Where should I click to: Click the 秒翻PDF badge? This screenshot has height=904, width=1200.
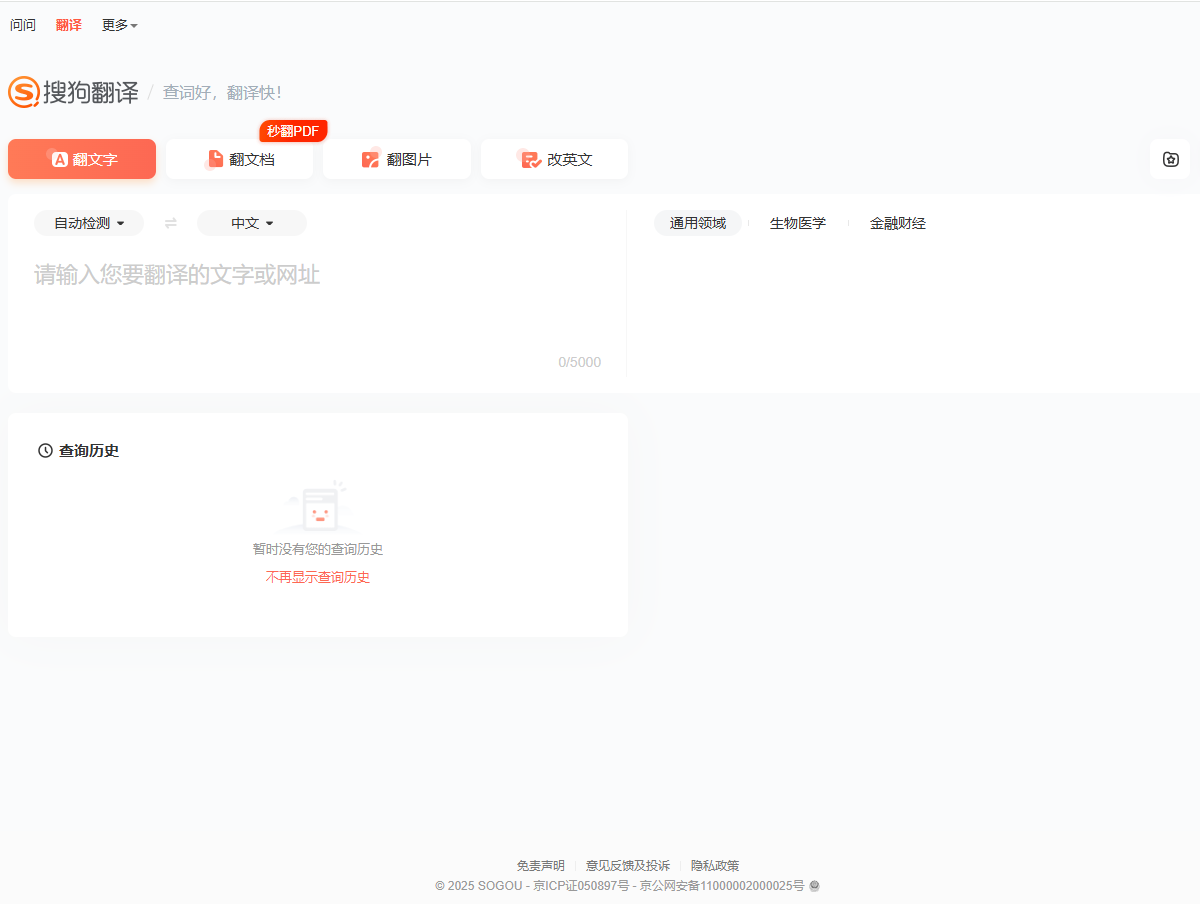pyautogui.click(x=293, y=131)
